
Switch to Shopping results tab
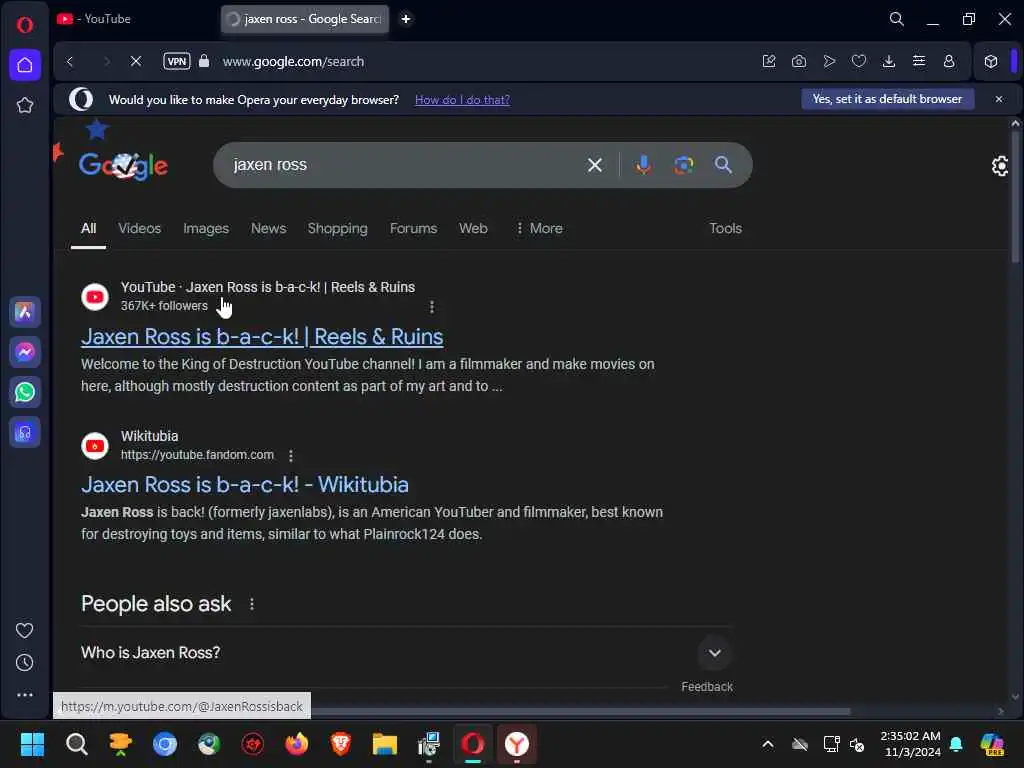[x=338, y=229]
